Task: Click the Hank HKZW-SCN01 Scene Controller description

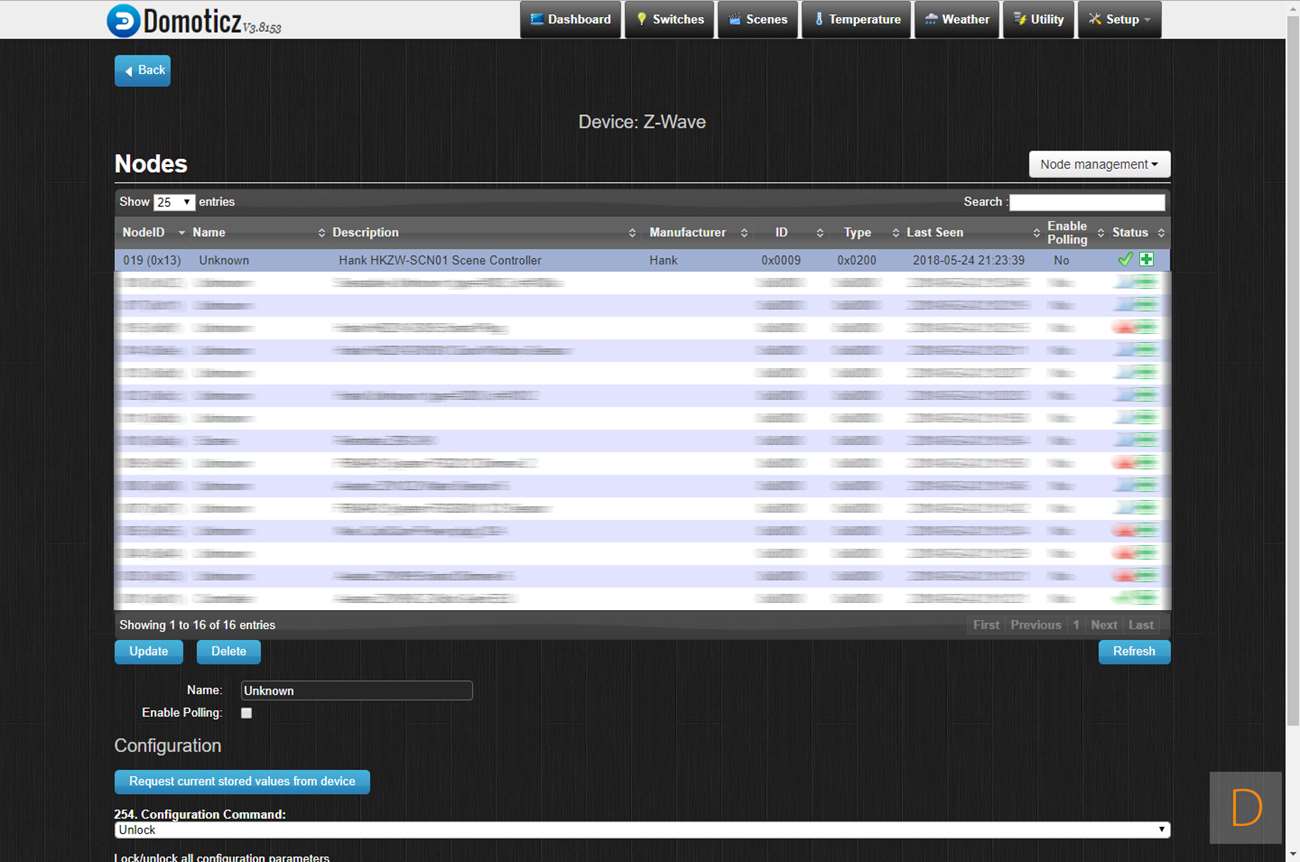Action: tap(440, 260)
